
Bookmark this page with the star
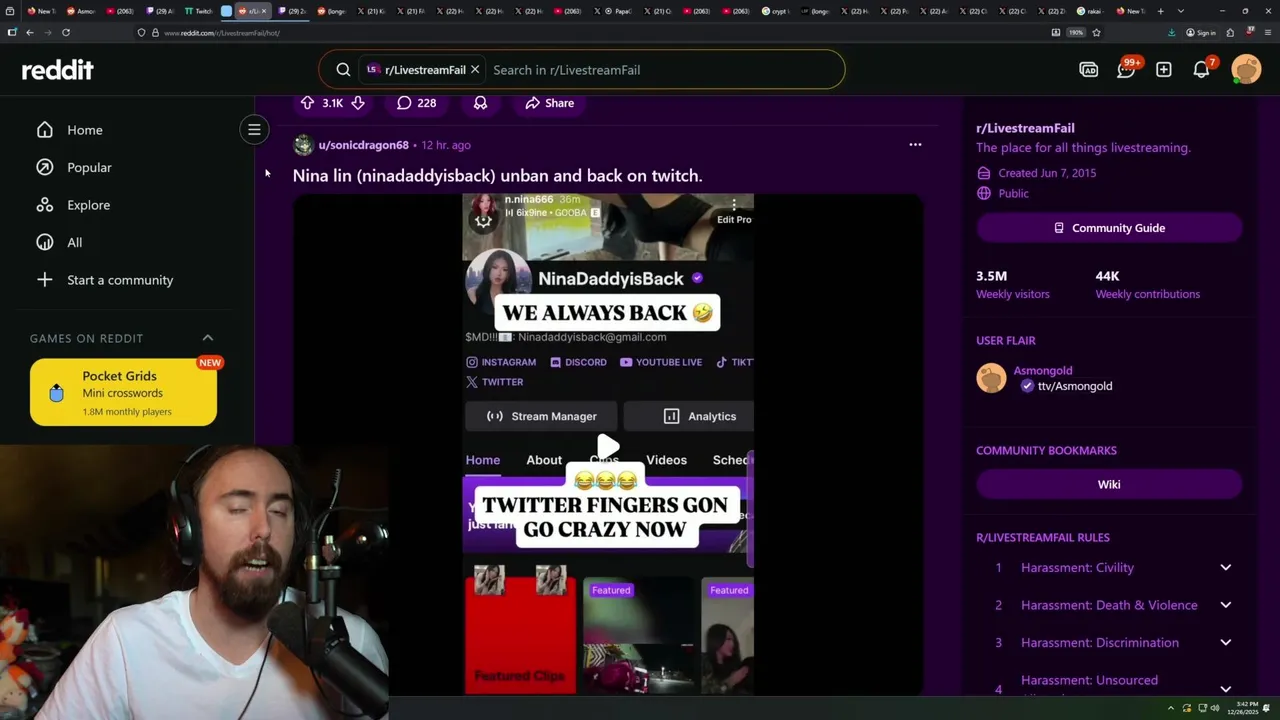[x=1097, y=32]
